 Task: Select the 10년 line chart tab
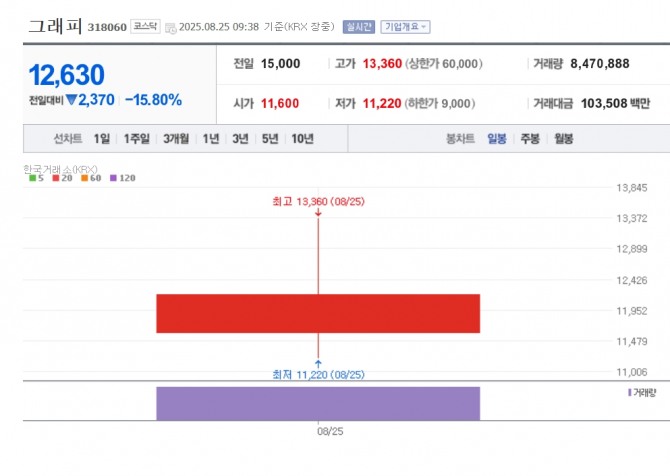tap(303, 139)
